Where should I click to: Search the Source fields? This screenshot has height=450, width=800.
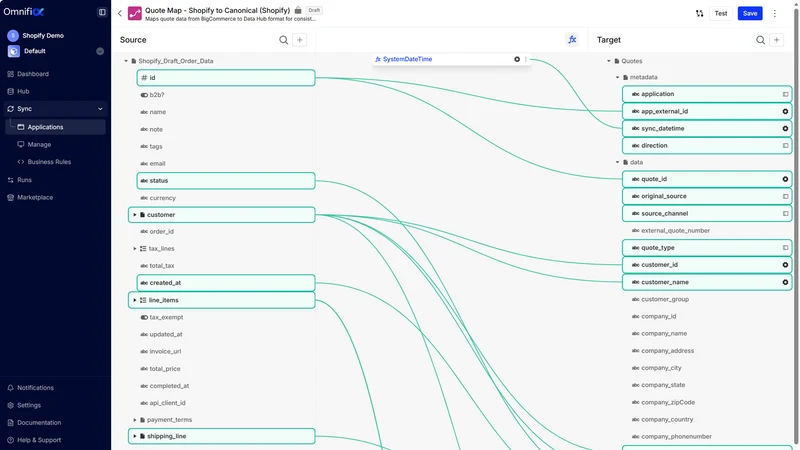point(284,40)
